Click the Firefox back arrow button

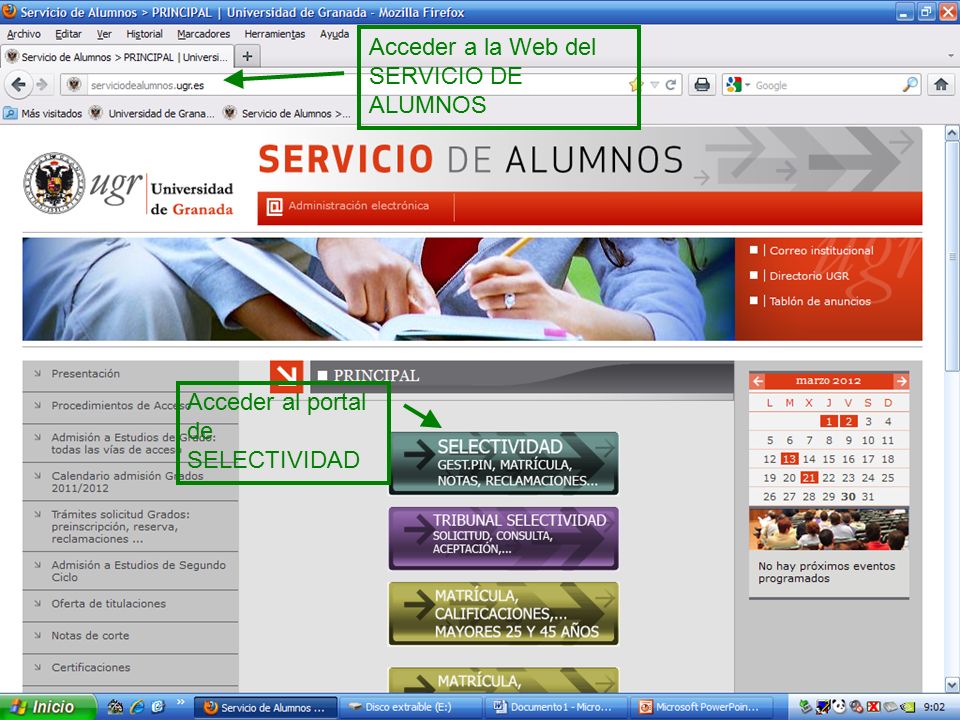[x=18, y=84]
